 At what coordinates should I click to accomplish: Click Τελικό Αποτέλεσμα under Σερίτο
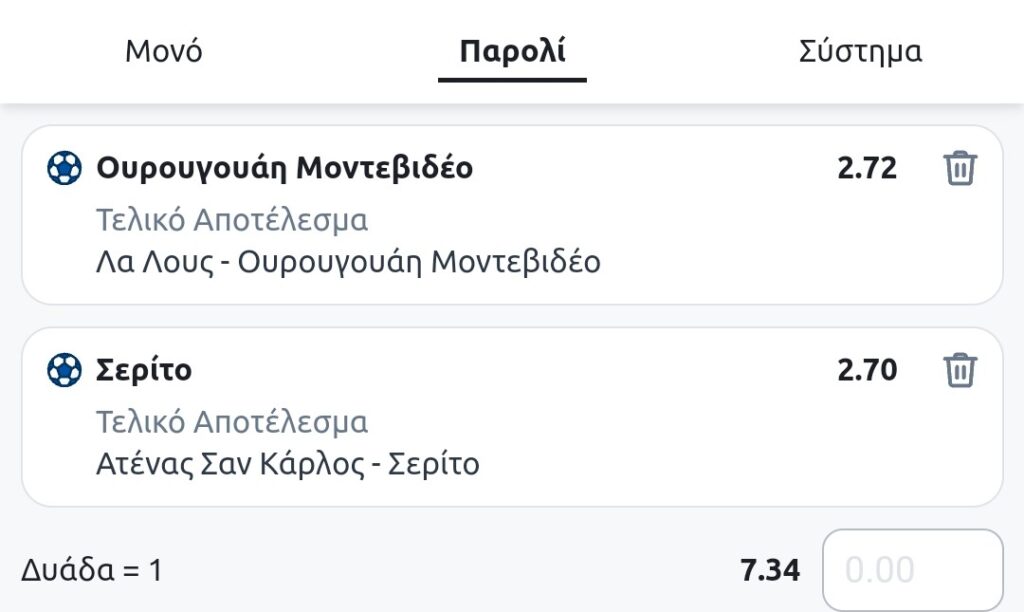click(232, 421)
